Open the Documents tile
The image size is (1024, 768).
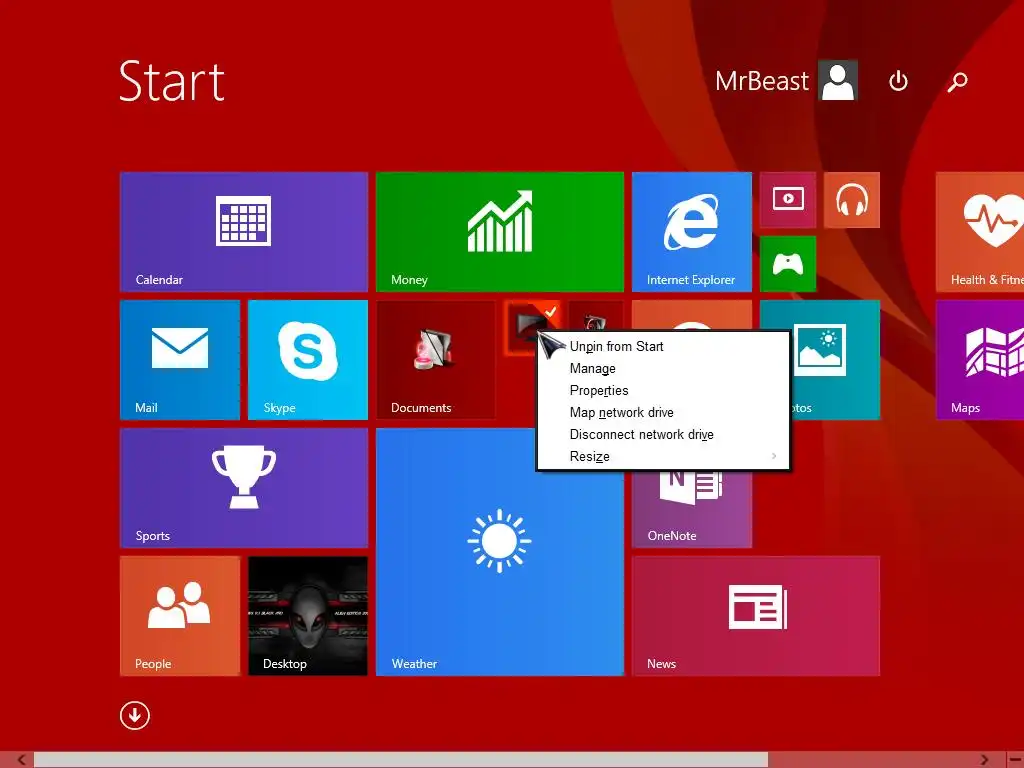(436, 360)
